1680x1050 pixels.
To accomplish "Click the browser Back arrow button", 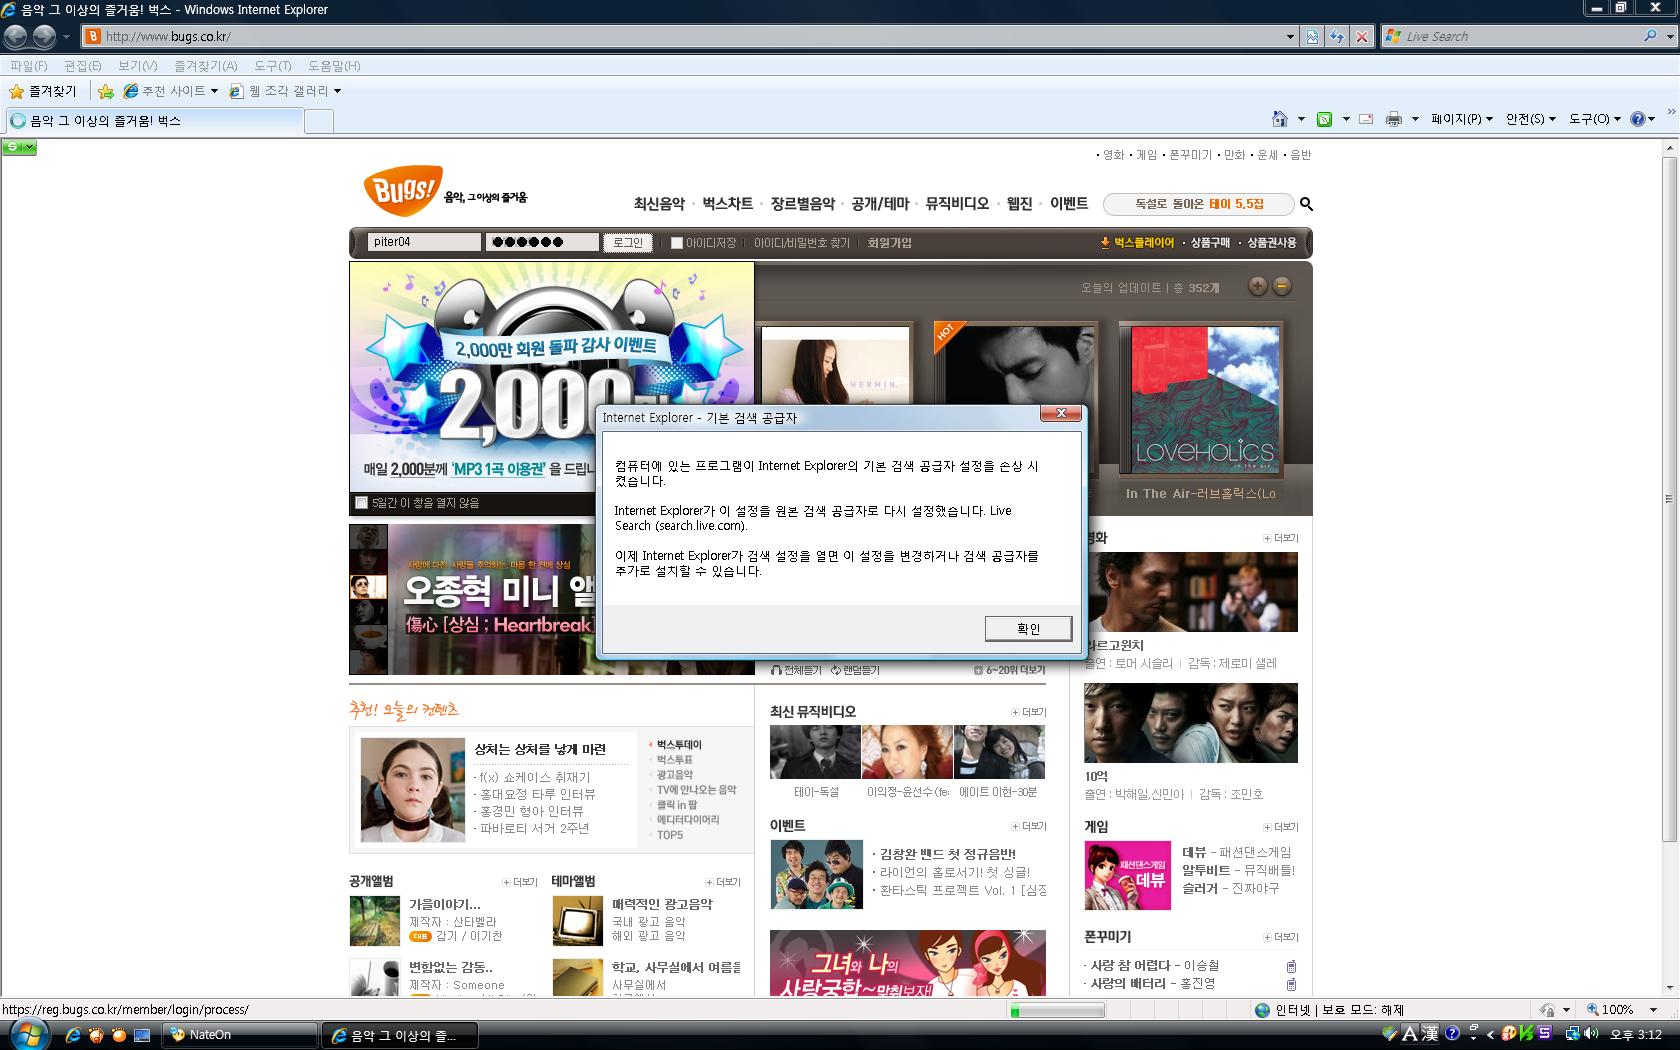I will pyautogui.click(x=15, y=36).
